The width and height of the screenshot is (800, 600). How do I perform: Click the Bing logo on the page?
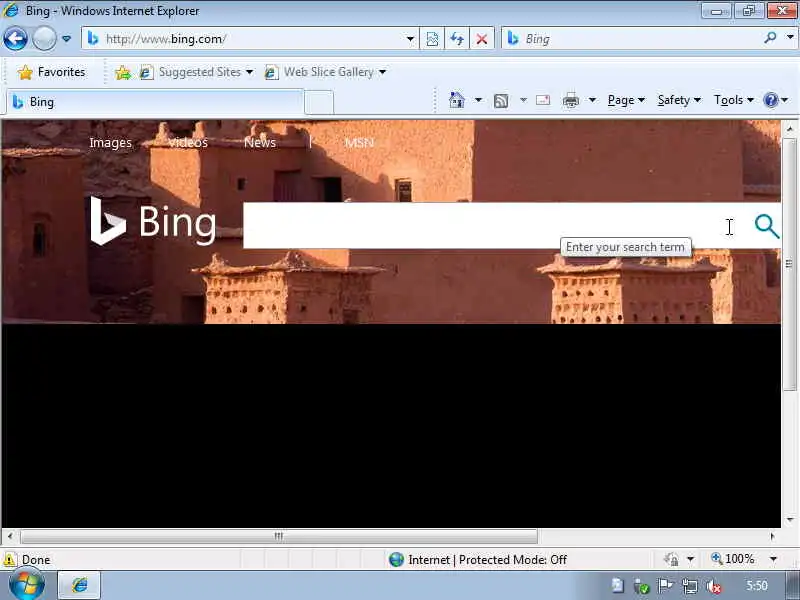[x=153, y=221]
